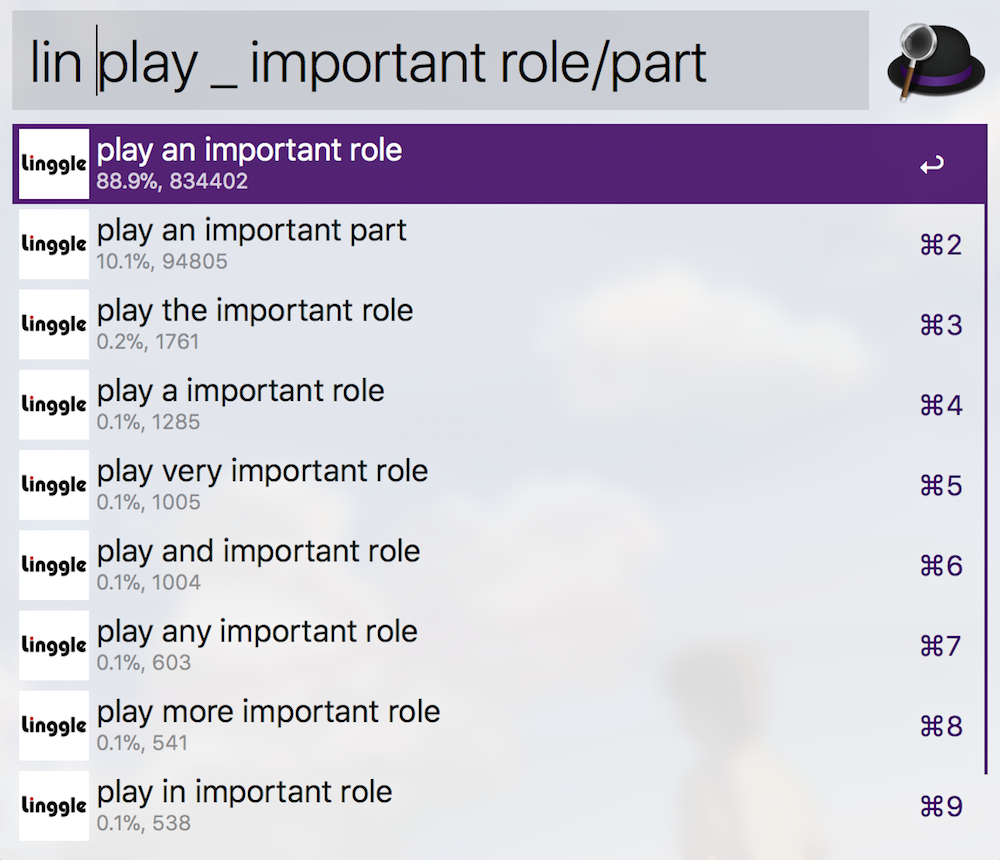Viewport: 1000px width, 860px height.
Task: Click the ⌘2 shortcut label
Action: tap(940, 245)
